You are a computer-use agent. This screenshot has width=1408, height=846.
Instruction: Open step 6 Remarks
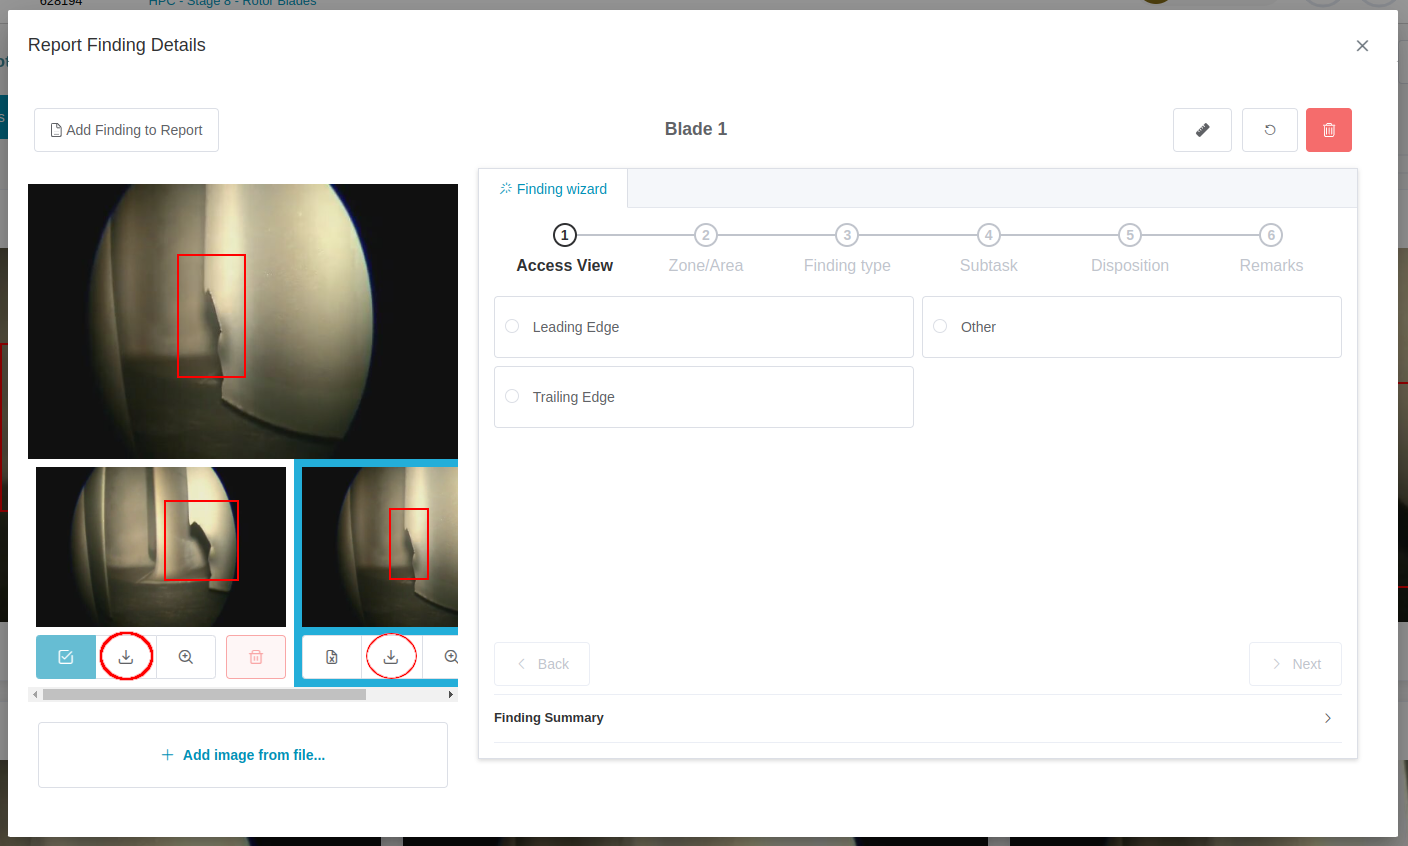(x=1271, y=249)
